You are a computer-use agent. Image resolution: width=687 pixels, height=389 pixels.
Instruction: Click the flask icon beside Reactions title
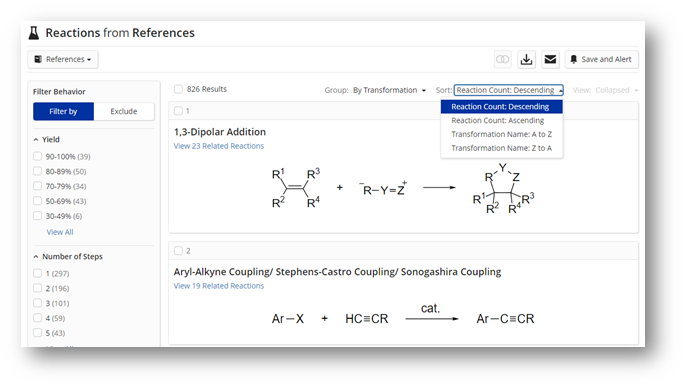tap(34, 33)
